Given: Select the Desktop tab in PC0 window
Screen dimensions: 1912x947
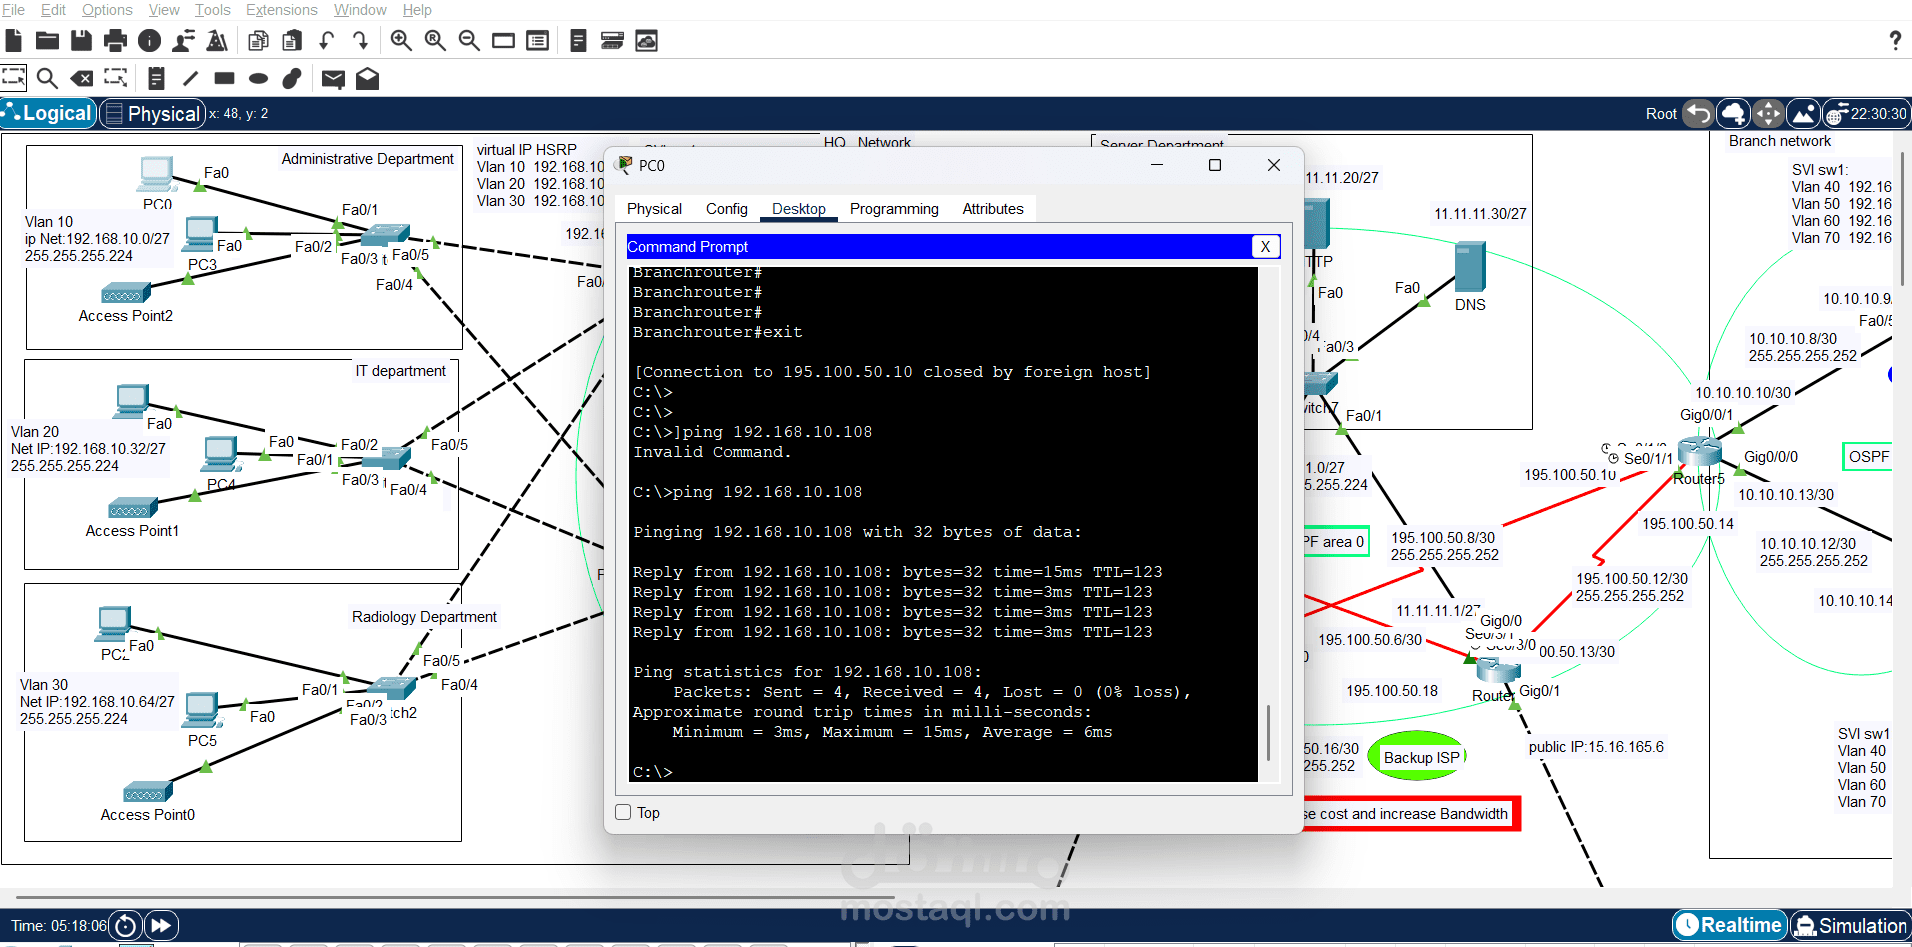Looking at the screenshot, I should pos(798,209).
